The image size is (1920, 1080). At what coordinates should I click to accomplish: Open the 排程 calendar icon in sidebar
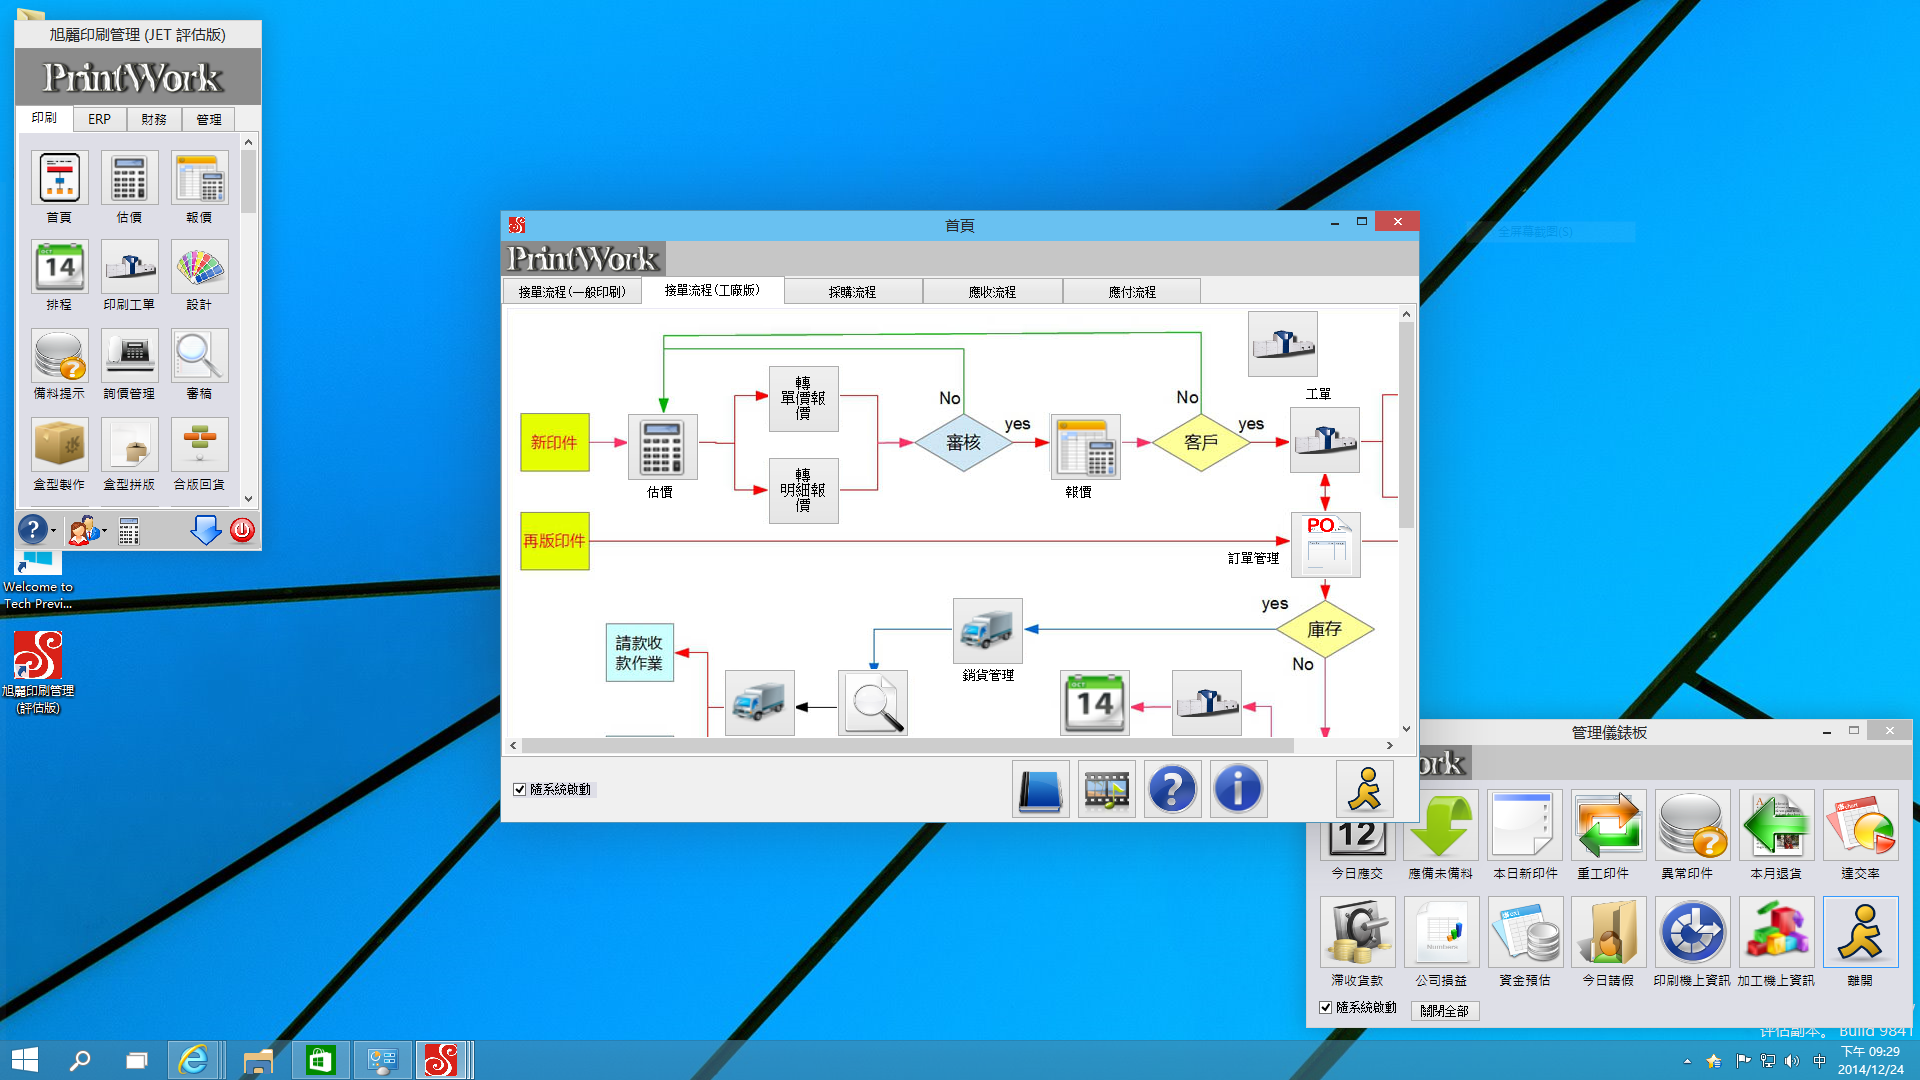[60, 266]
